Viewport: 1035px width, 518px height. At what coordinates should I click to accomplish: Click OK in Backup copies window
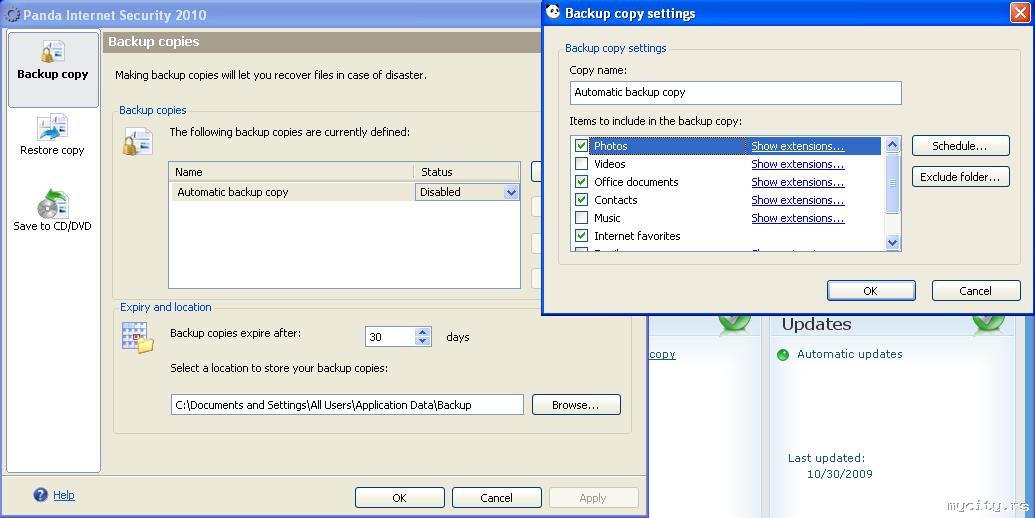coord(399,498)
